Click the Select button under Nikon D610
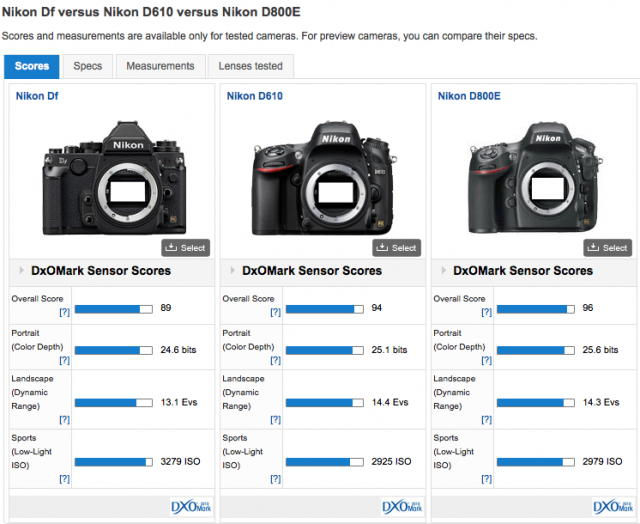This screenshot has width=640, height=524. [x=397, y=248]
